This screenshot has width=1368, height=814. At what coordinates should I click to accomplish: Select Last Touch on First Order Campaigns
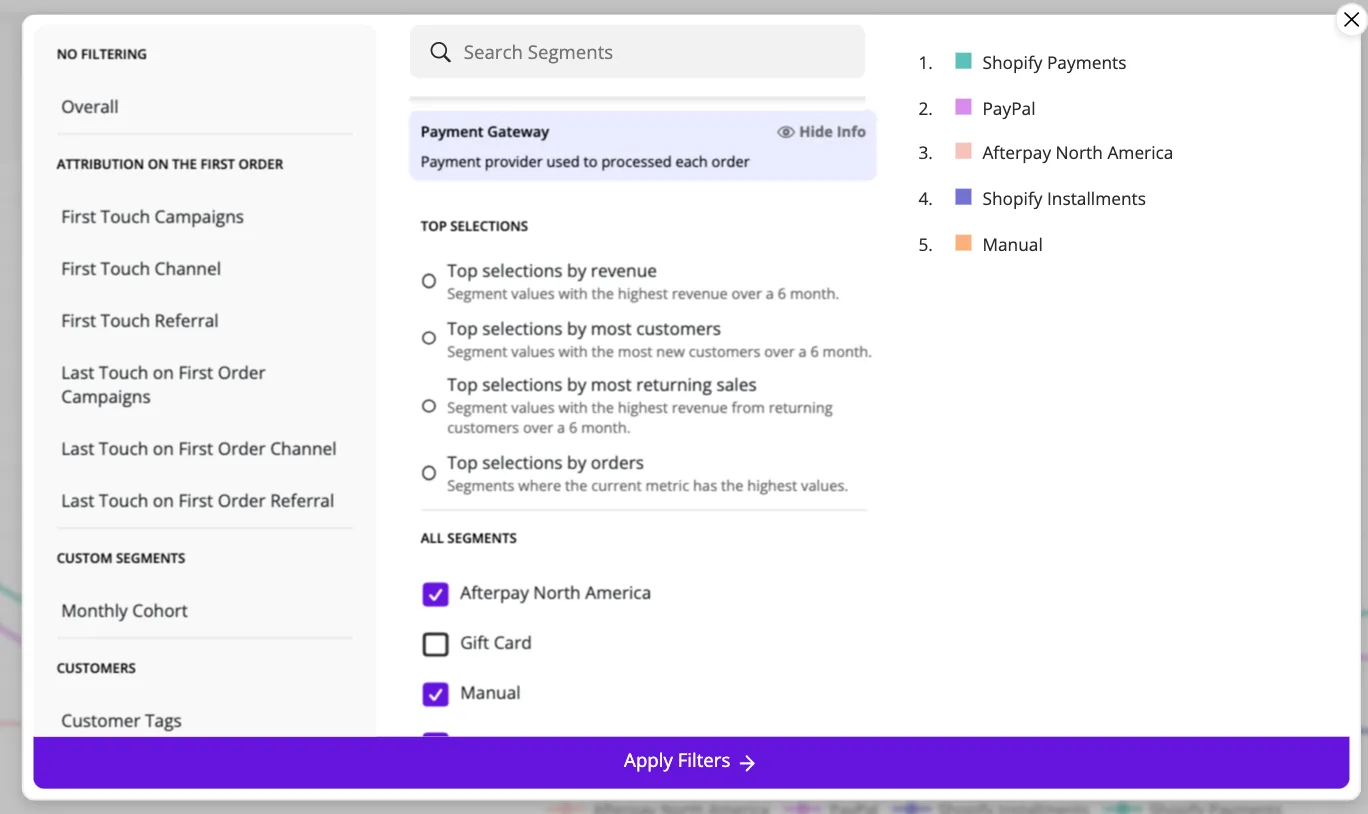[x=163, y=385]
